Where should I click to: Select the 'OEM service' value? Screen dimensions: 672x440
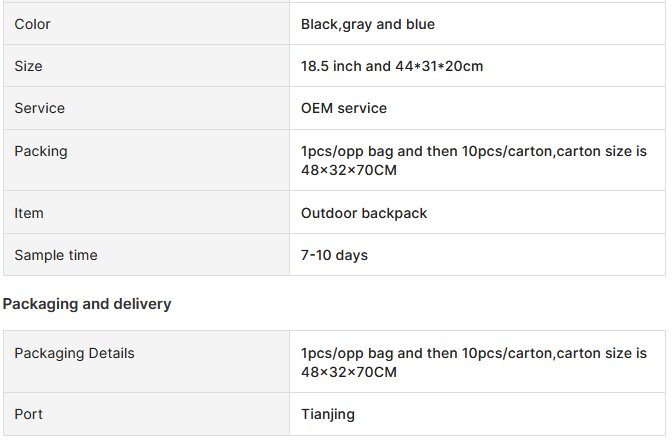(344, 108)
